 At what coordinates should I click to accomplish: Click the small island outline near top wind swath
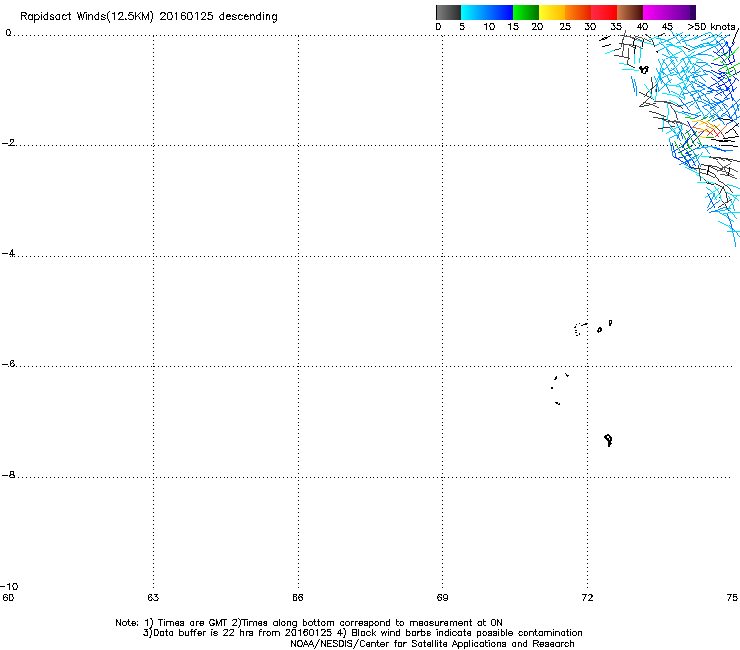(x=644, y=69)
